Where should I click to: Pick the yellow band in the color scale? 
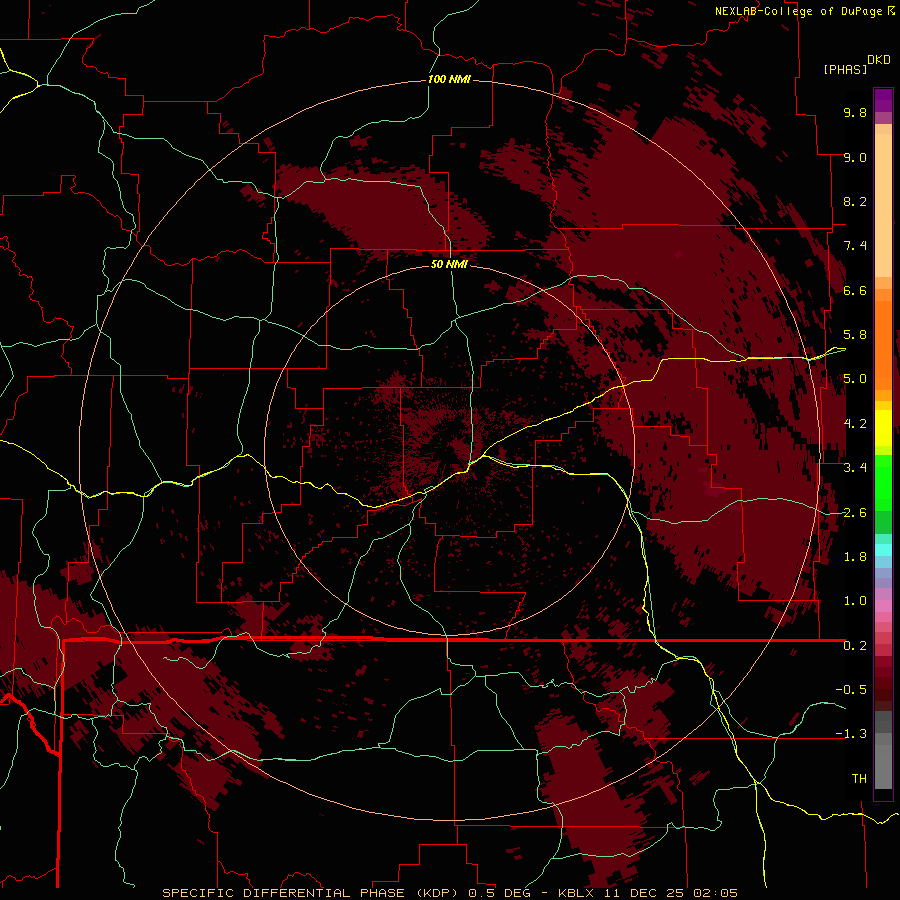click(883, 428)
